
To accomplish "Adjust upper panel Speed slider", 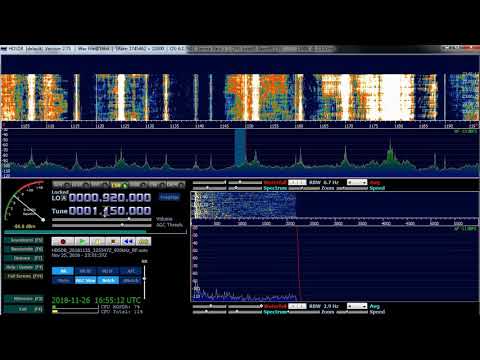I will tap(352, 188).
